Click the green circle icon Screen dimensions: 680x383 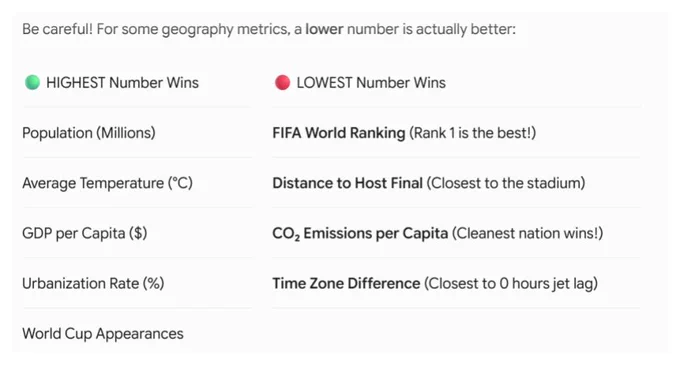pyautogui.click(x=33, y=82)
